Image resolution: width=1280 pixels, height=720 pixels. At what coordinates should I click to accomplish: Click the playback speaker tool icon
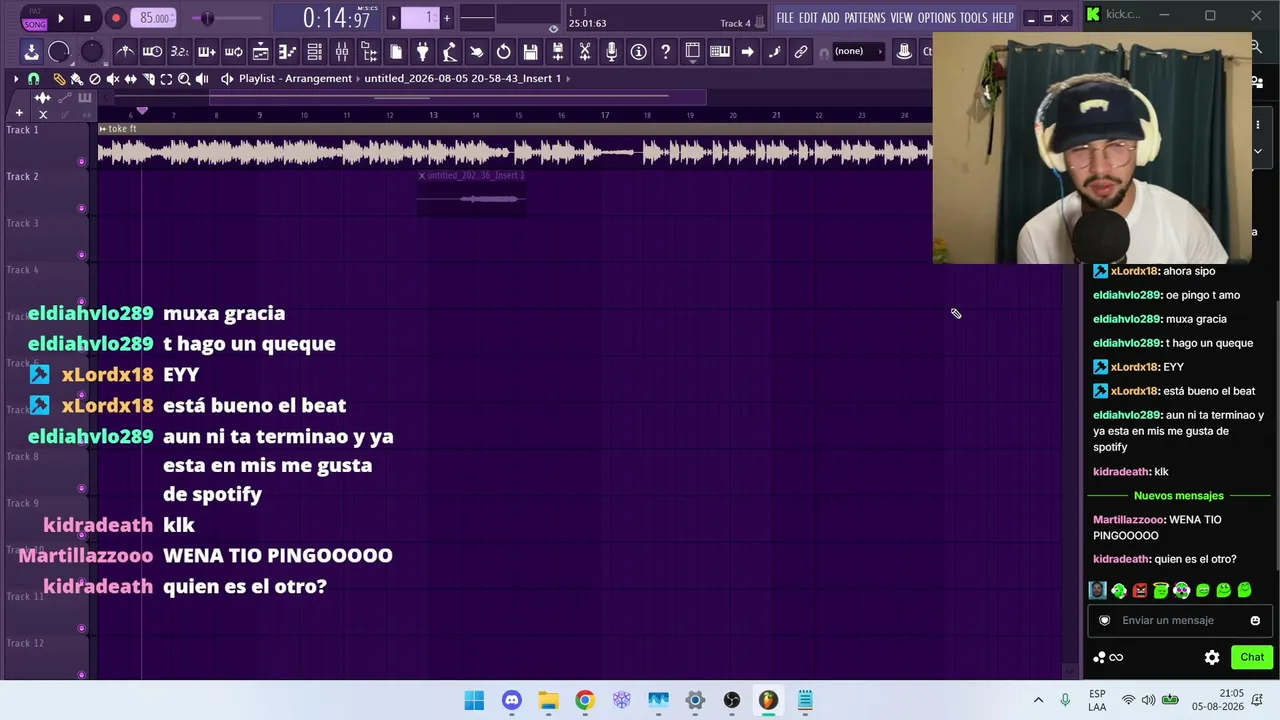tap(202, 79)
